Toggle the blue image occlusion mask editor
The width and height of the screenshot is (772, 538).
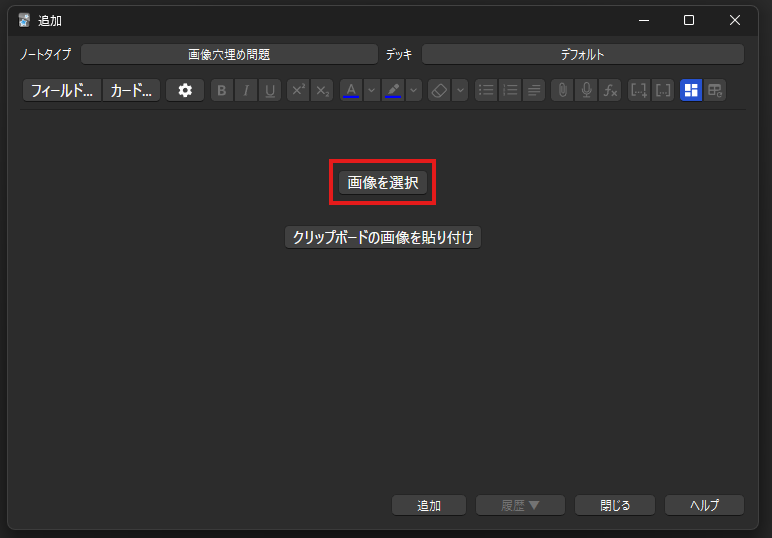pos(691,91)
